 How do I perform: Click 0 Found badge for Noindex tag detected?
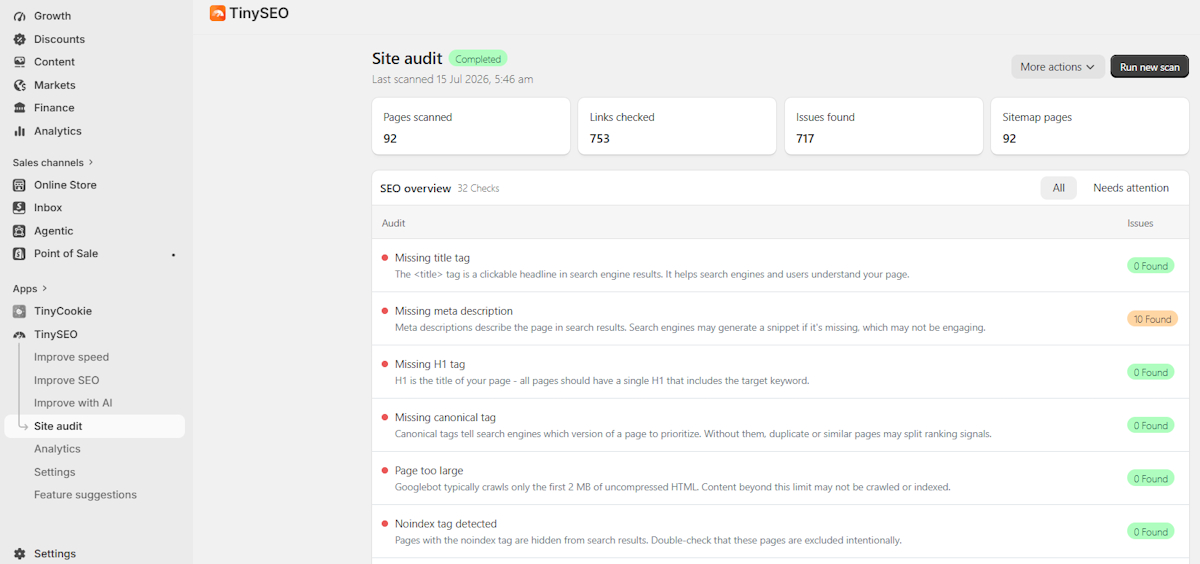1152,531
